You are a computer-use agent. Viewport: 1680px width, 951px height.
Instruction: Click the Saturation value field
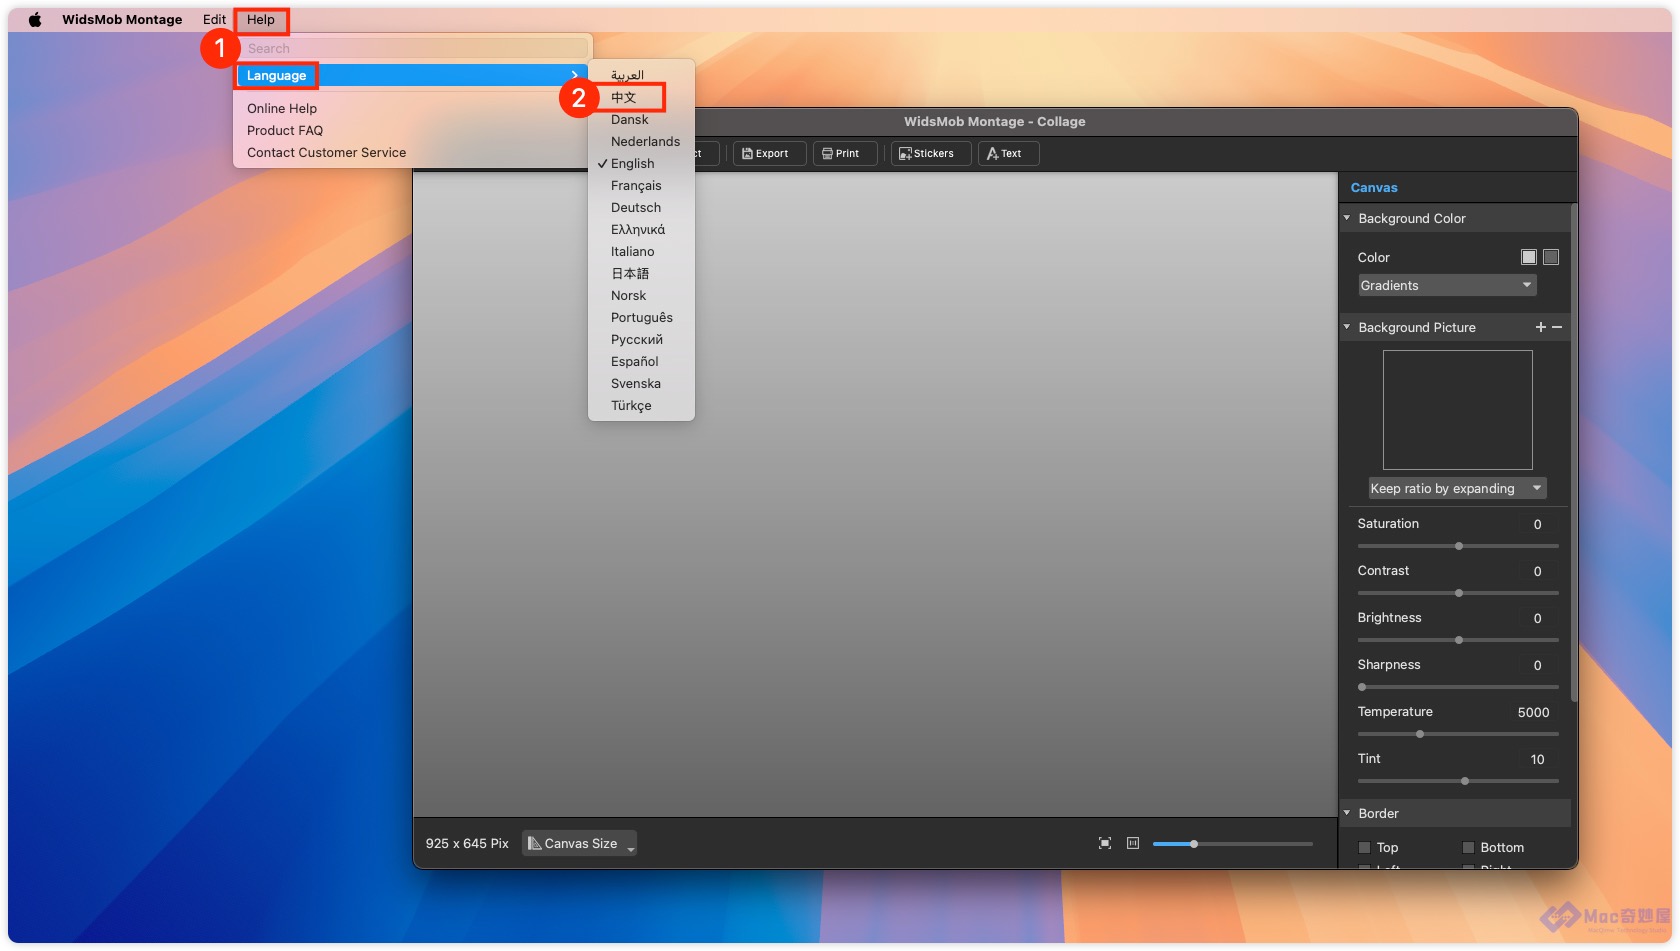point(1537,524)
